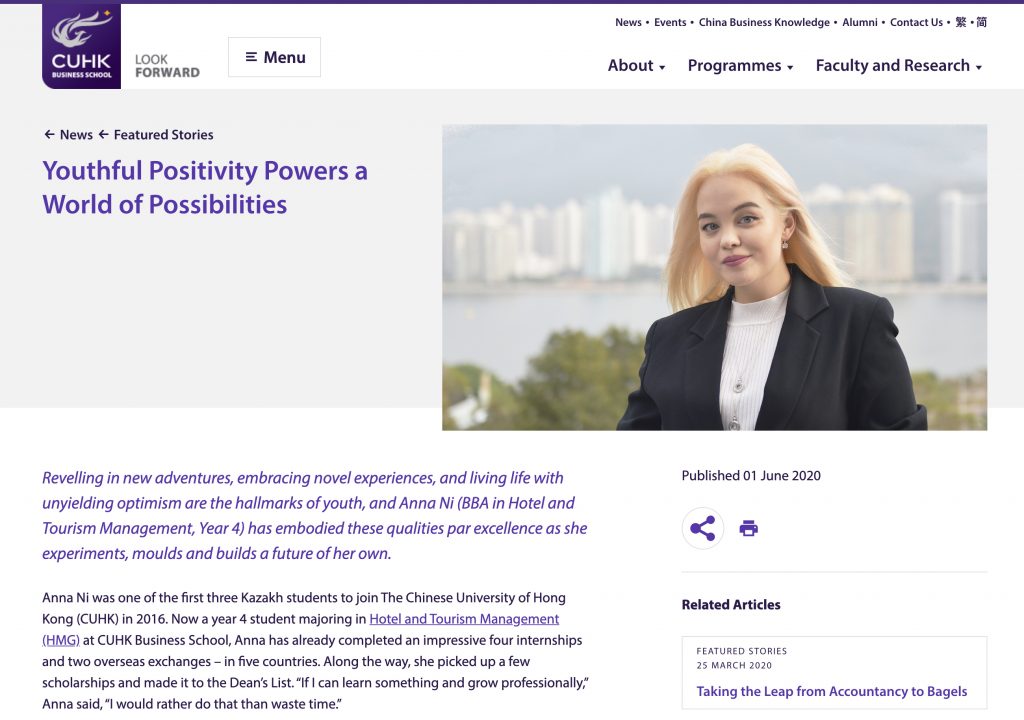The height and width of the screenshot is (720, 1024).
Task: Switch site language to 简 (Simplified Chinese)
Action: coord(981,22)
